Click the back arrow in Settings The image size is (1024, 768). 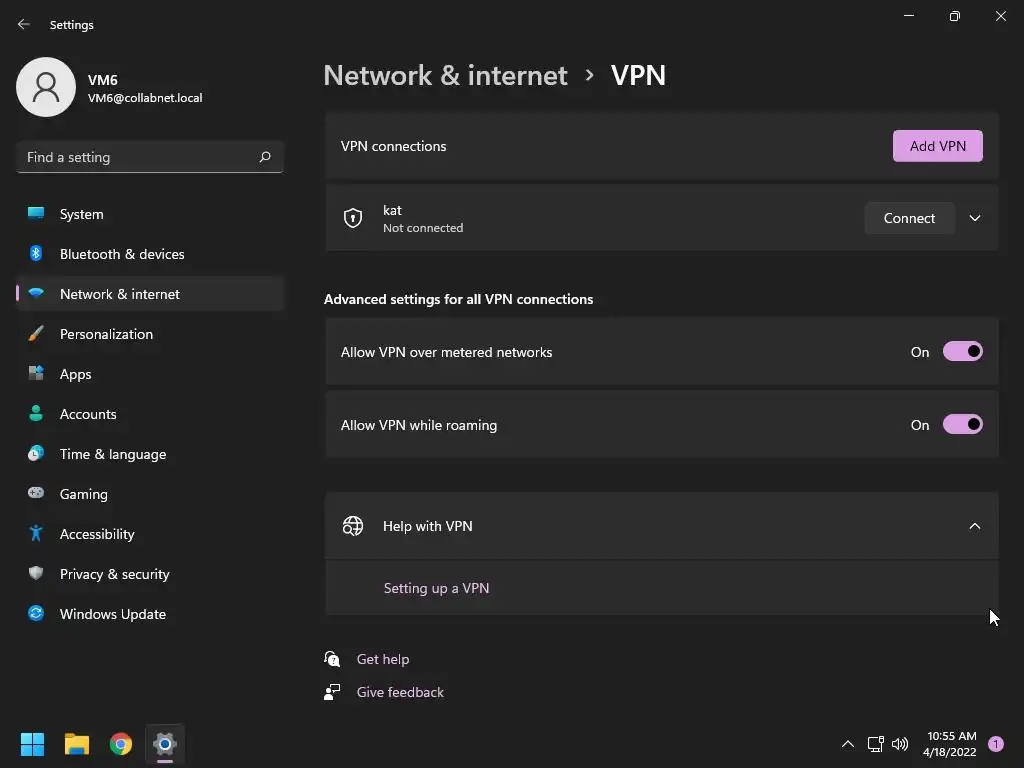pos(24,25)
